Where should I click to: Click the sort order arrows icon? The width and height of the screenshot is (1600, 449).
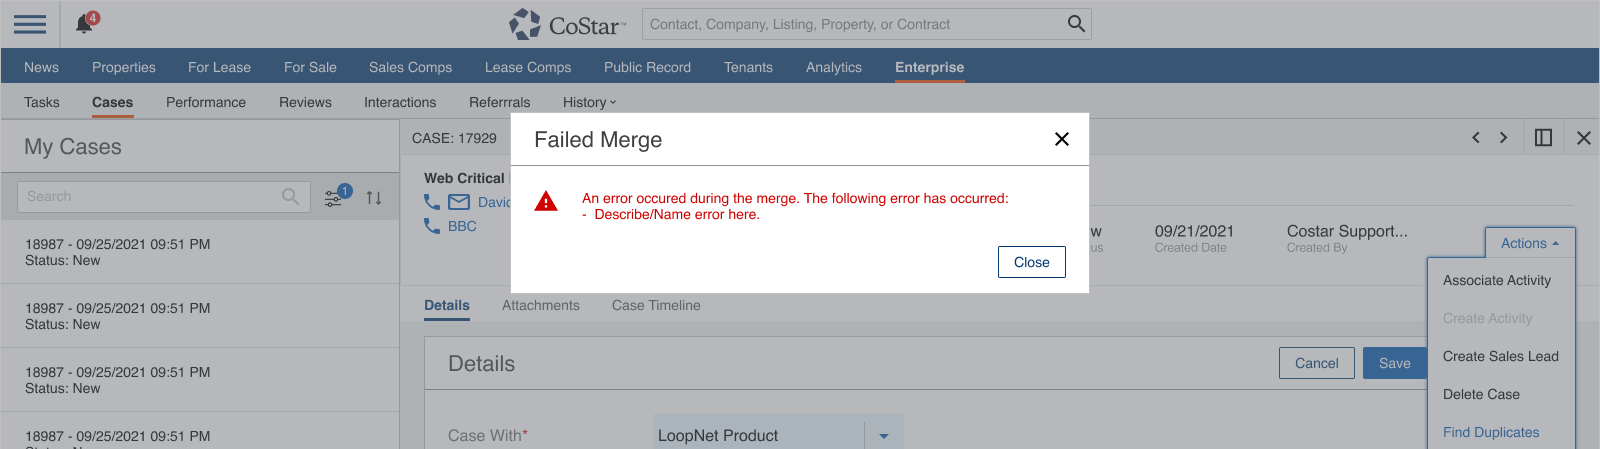374,198
